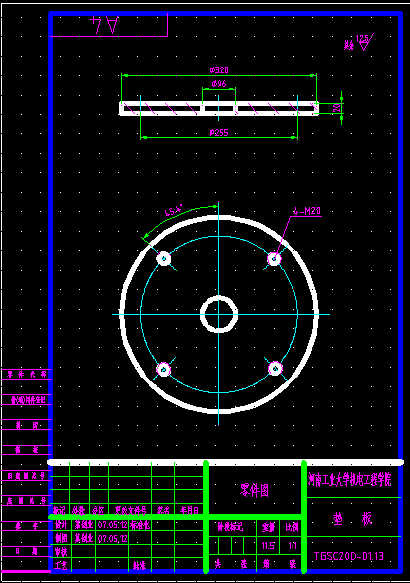The width and height of the screenshot is (410, 583).
Task: Pick the bottom-right M20 threaded hole
Action: [x=275, y=368]
